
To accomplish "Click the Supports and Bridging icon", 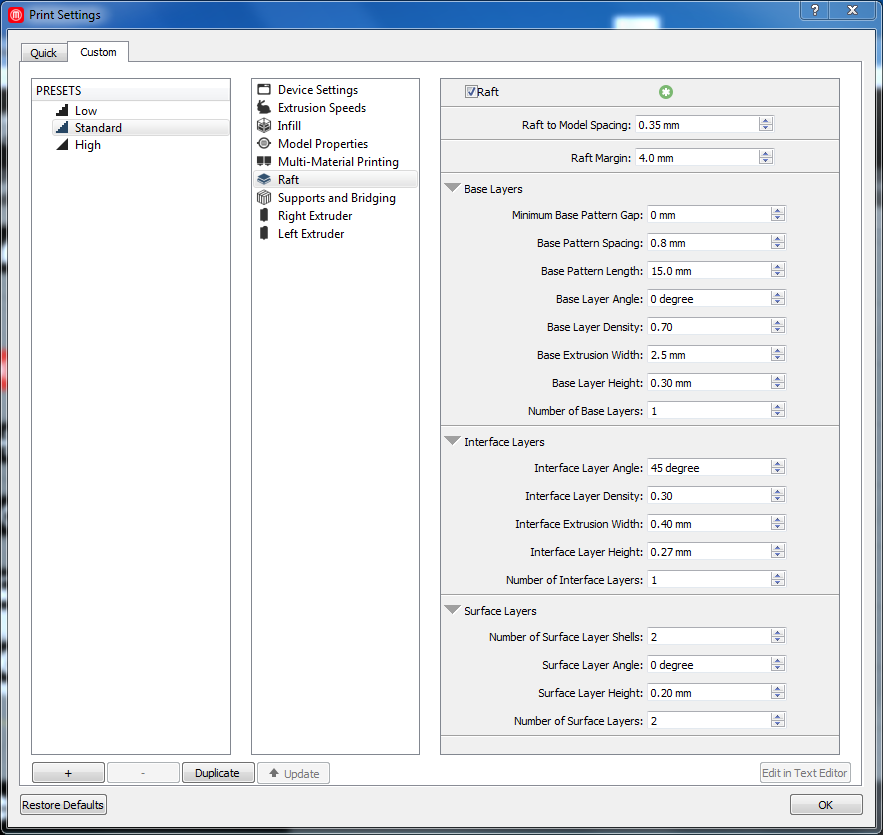I will tap(264, 197).
